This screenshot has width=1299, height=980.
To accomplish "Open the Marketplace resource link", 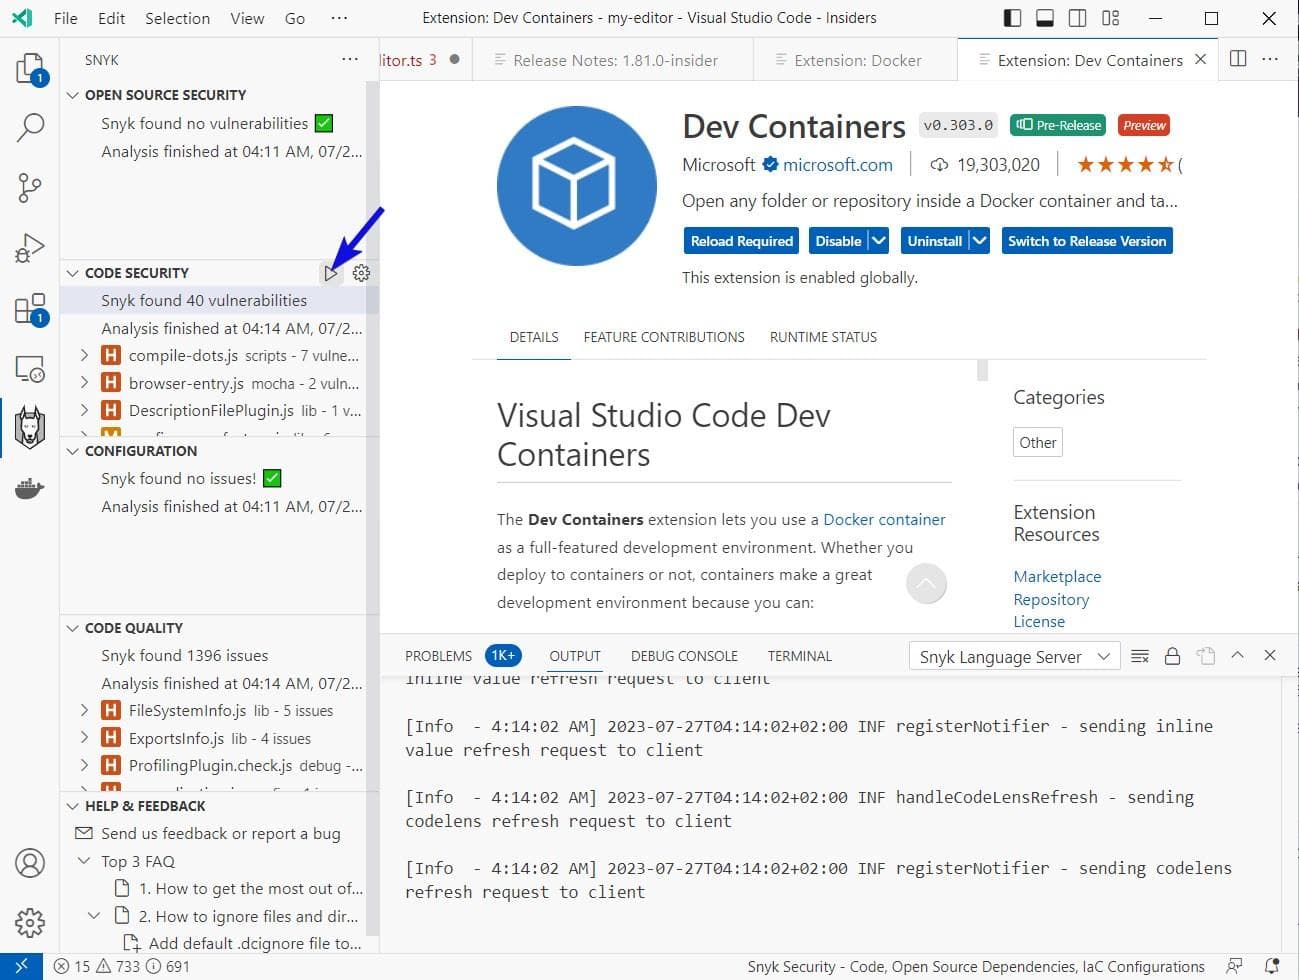I will (1057, 576).
